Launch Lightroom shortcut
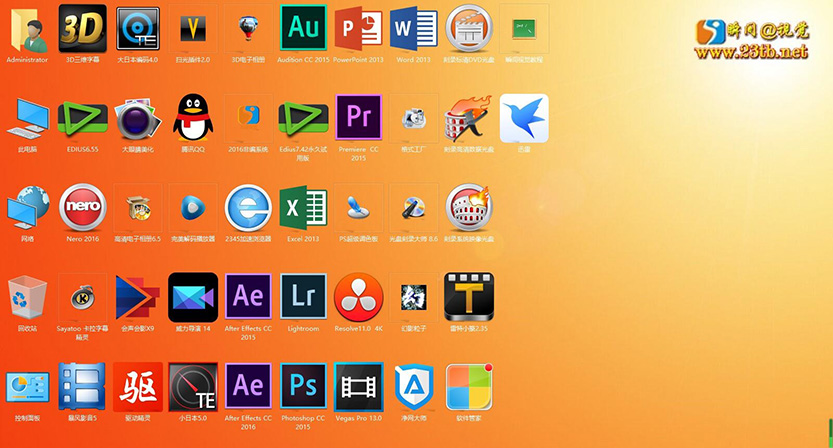The height and width of the screenshot is (448, 833). tap(303, 297)
